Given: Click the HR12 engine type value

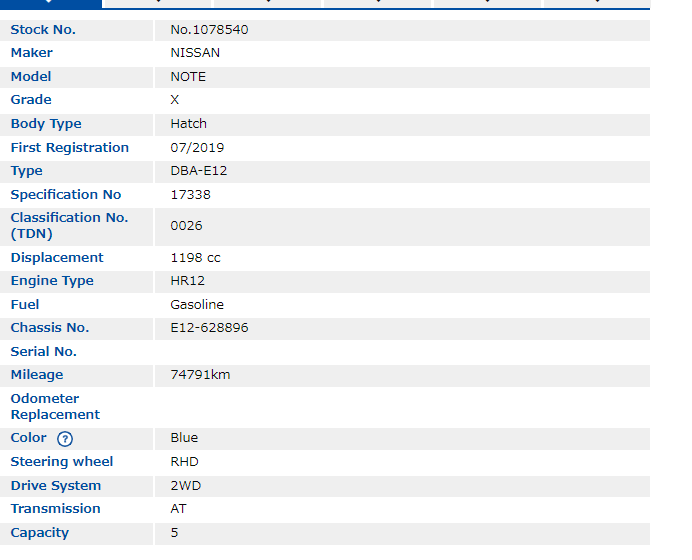Looking at the screenshot, I should pyautogui.click(x=188, y=281).
